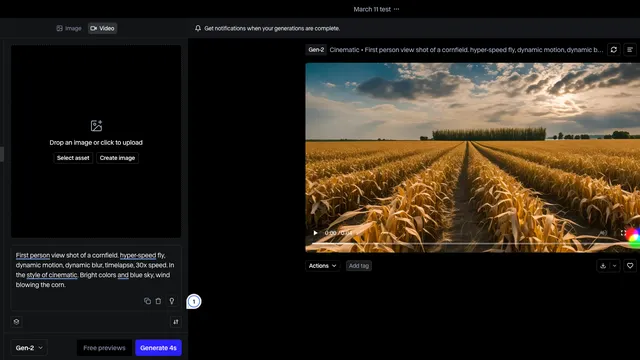Enter fullscreen on the video player
Viewport: 640px width, 360px height.
[623, 233]
